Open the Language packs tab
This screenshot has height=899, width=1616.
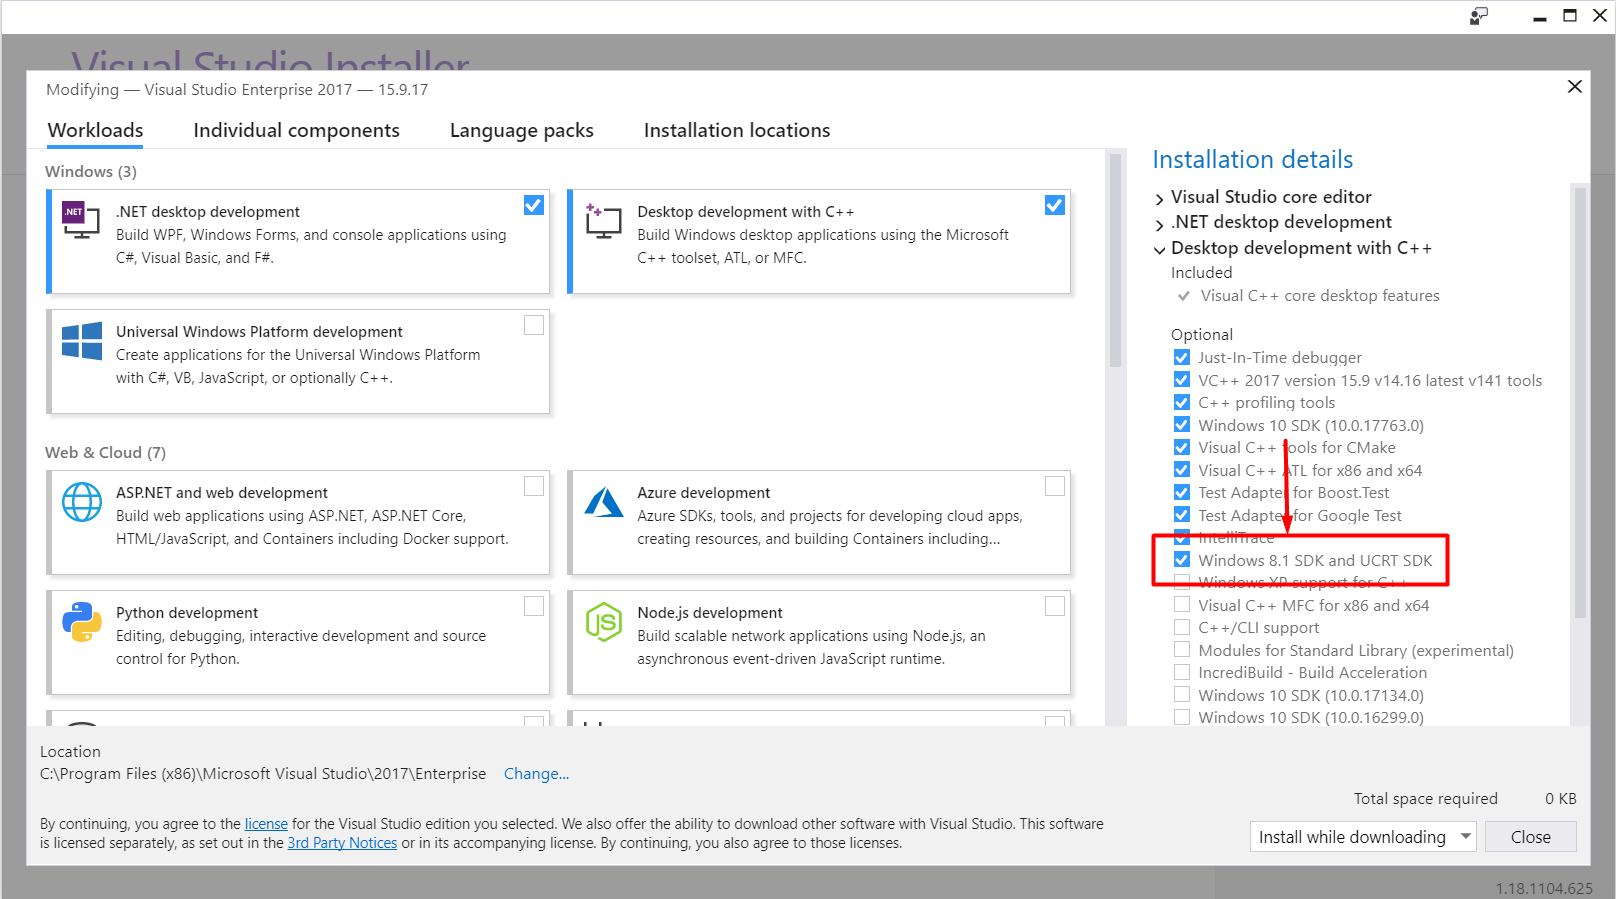click(521, 130)
